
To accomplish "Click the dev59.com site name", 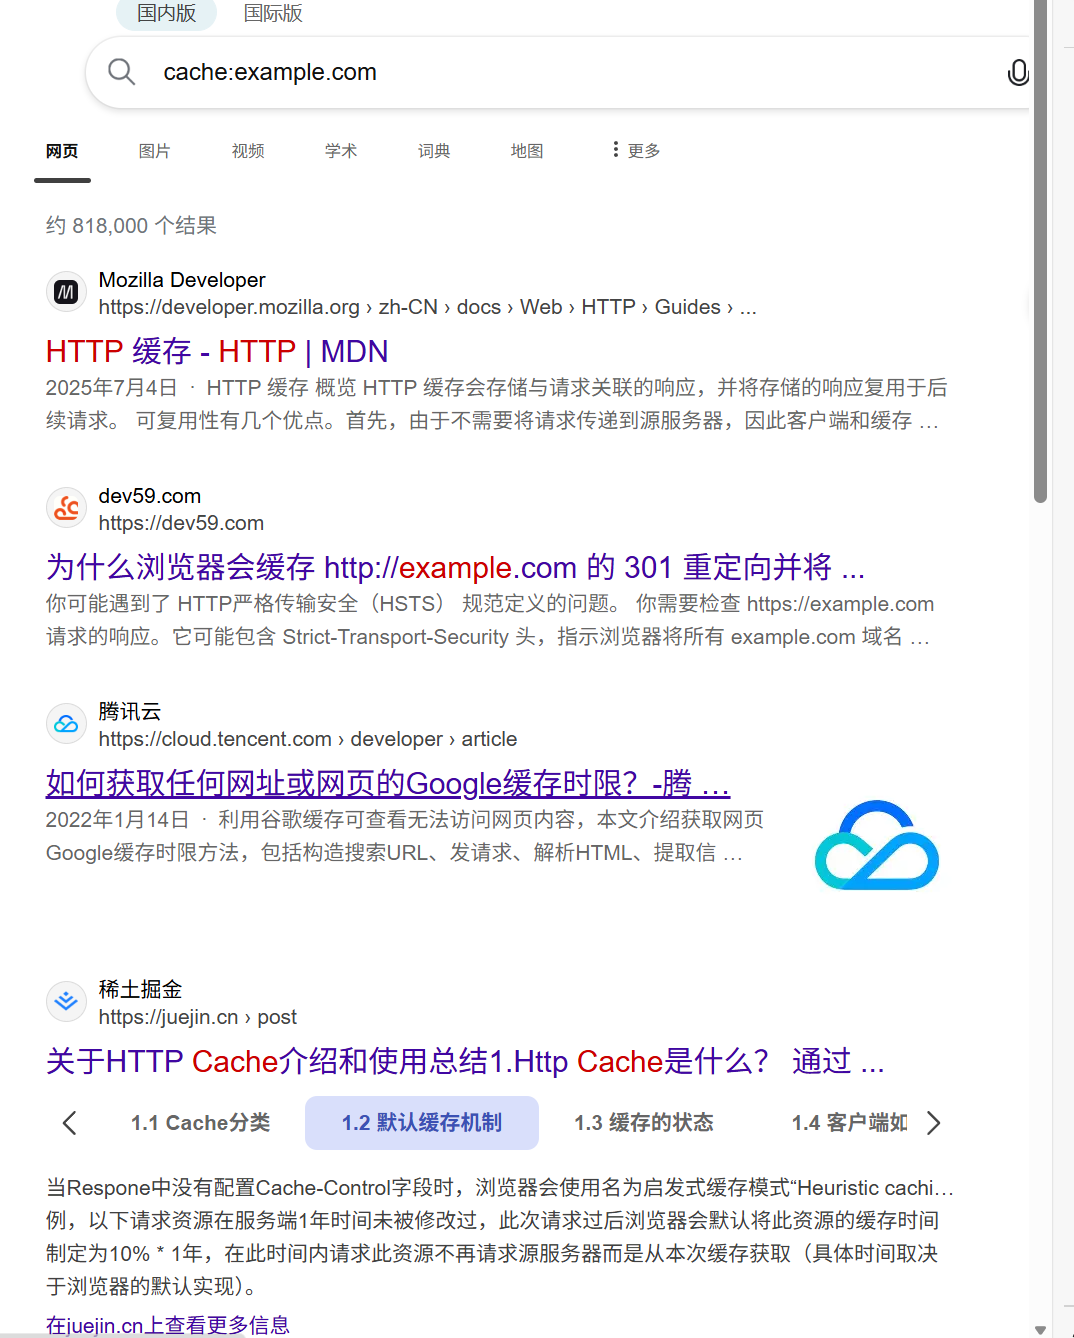I will 150,496.
